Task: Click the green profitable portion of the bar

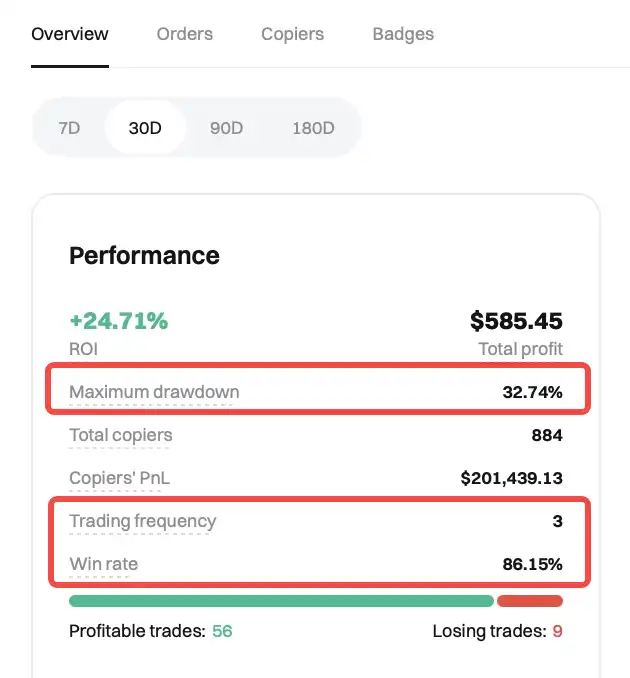Action: [281, 601]
